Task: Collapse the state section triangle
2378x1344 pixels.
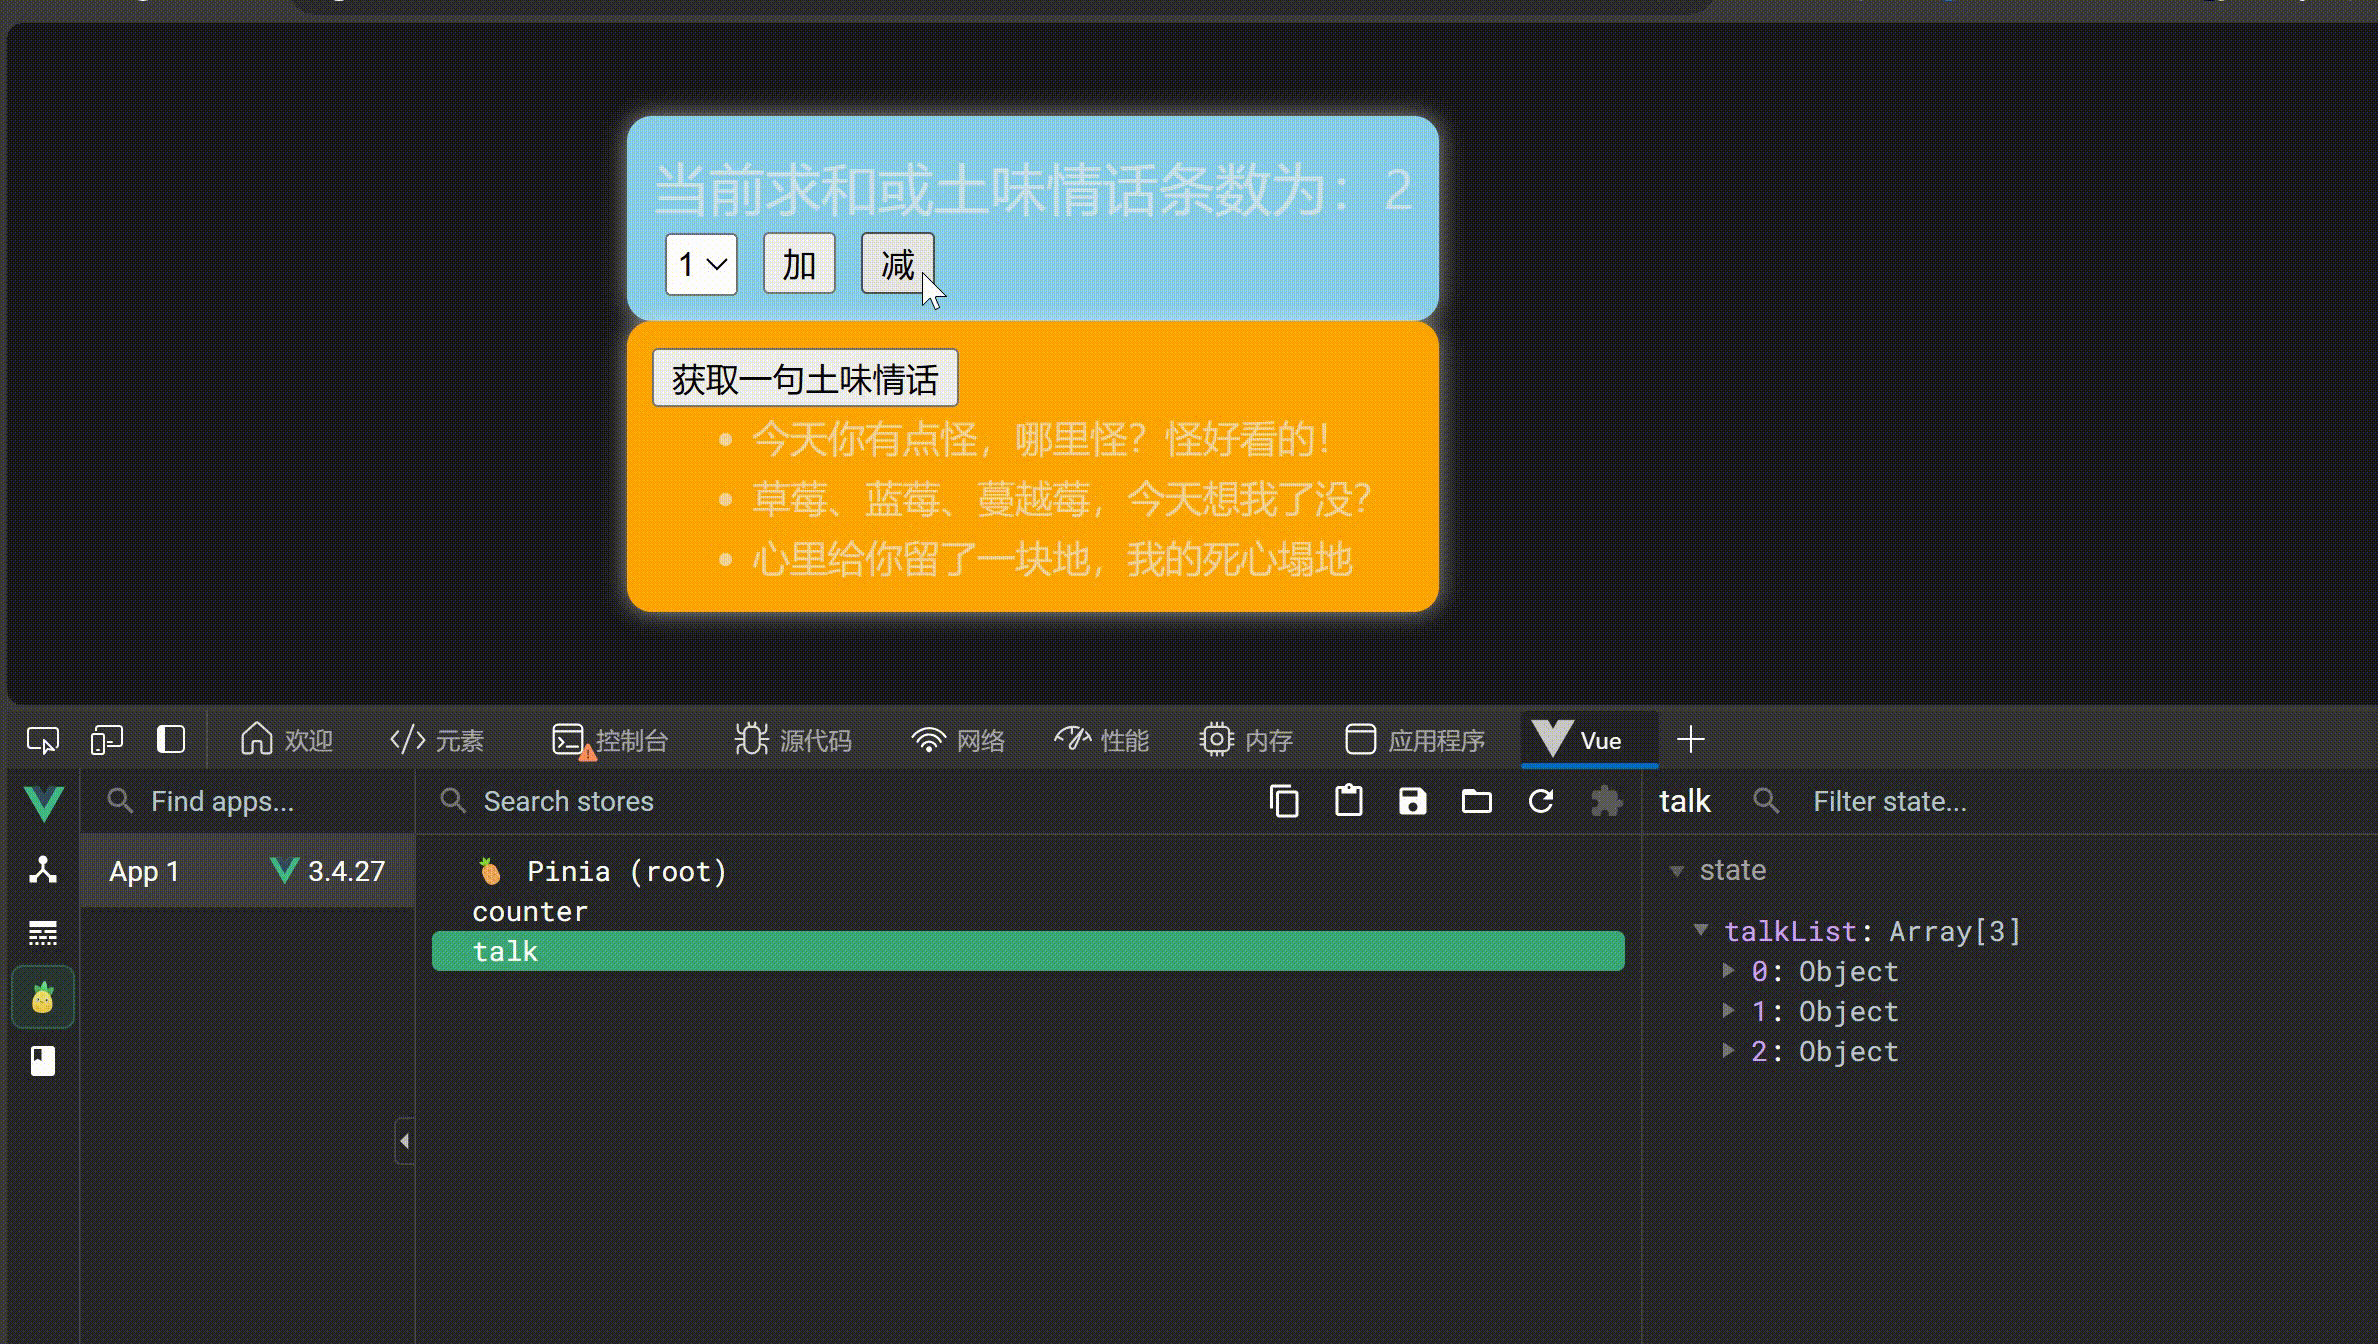Action: (1677, 871)
